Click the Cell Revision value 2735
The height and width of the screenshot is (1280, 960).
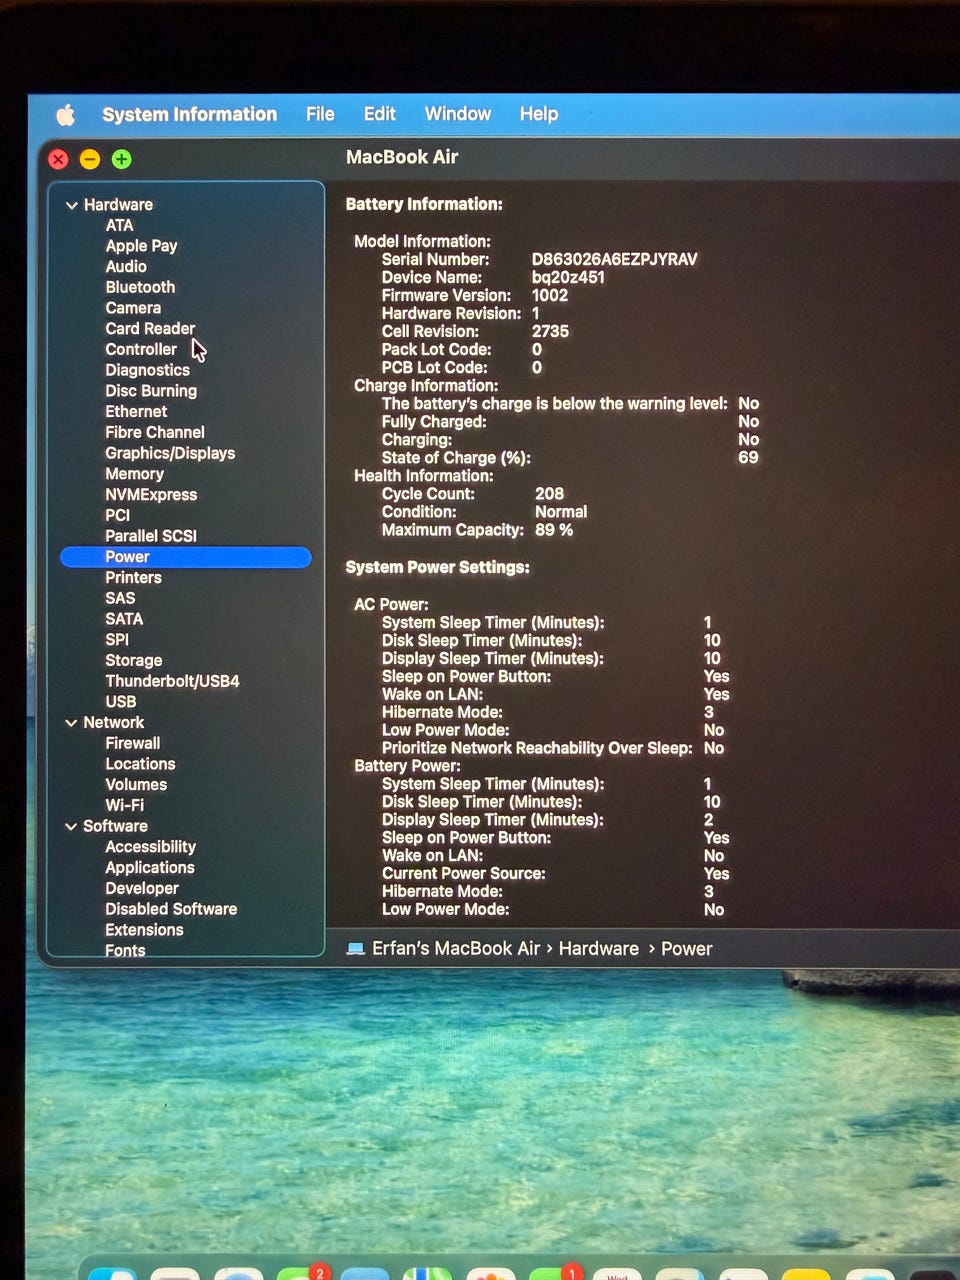(550, 332)
